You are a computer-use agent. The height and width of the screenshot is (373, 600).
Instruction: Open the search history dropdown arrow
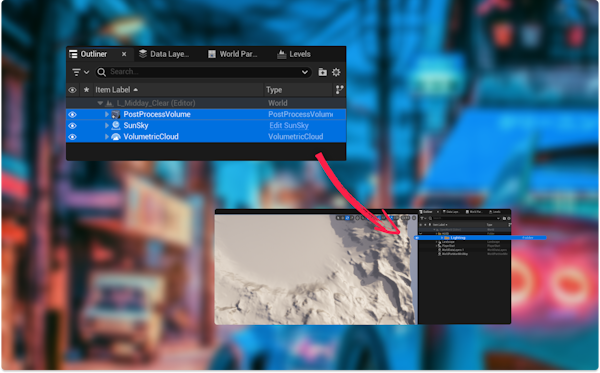click(305, 72)
